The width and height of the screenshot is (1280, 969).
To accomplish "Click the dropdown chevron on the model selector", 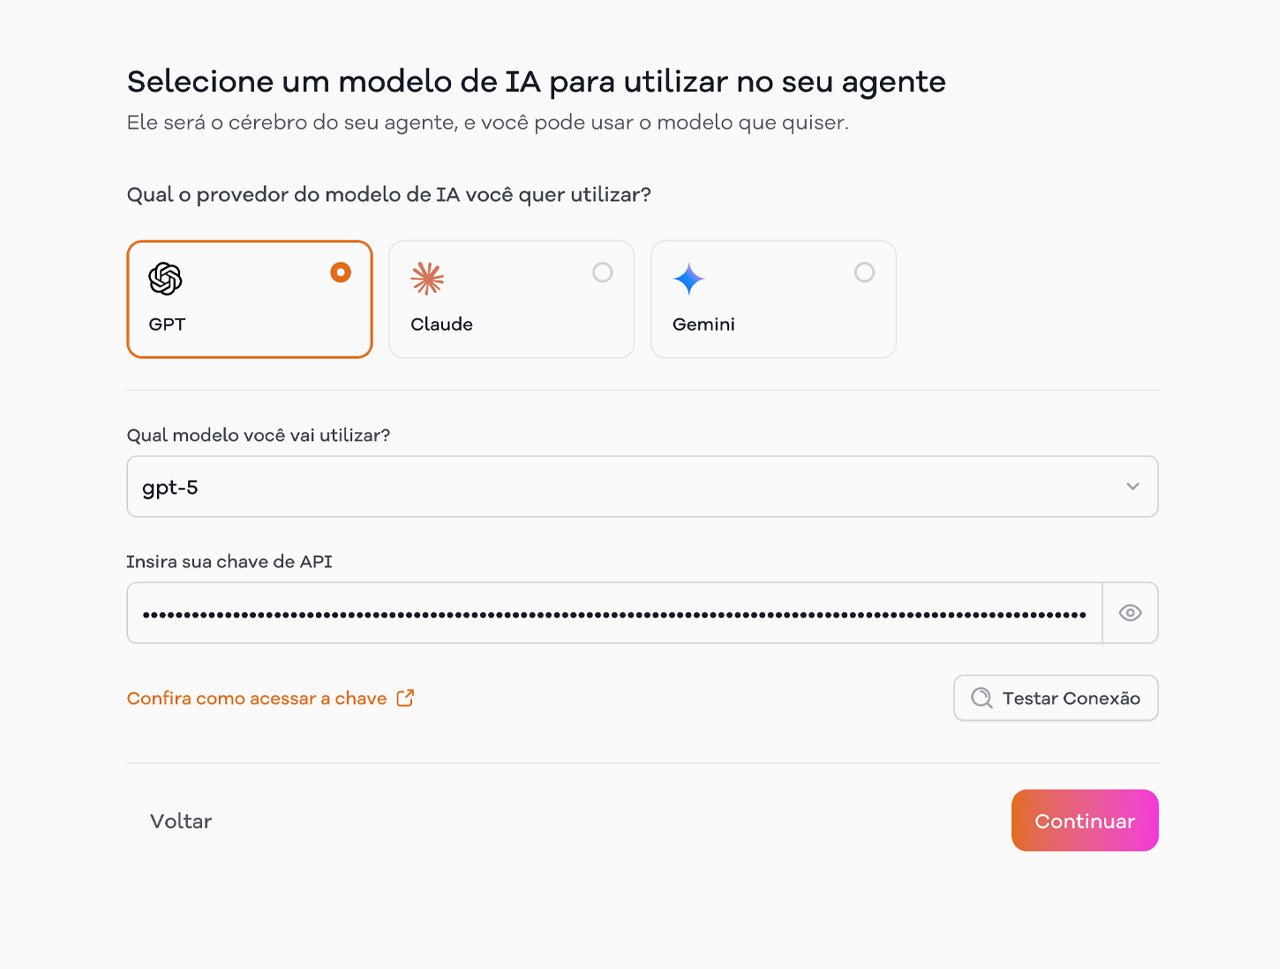I will 1132,487.
